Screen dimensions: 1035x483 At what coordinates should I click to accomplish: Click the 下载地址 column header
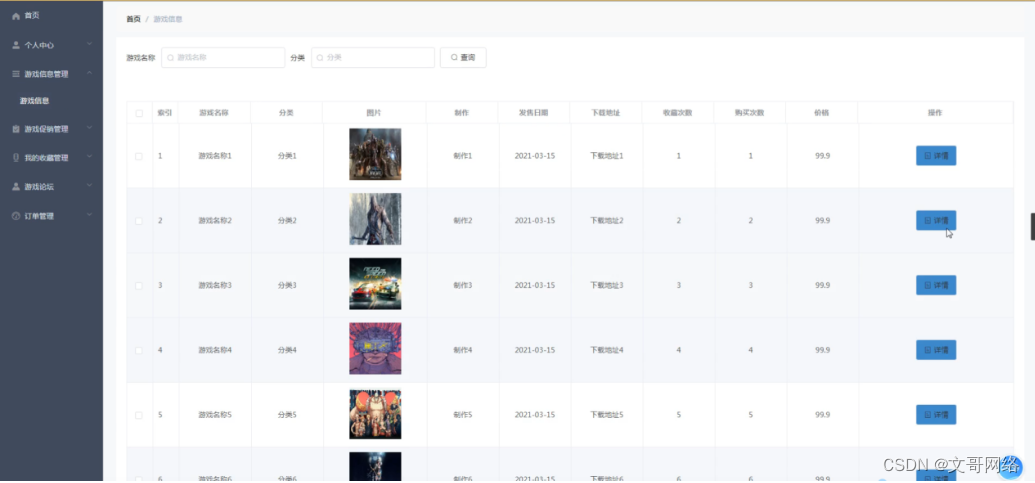click(x=605, y=113)
